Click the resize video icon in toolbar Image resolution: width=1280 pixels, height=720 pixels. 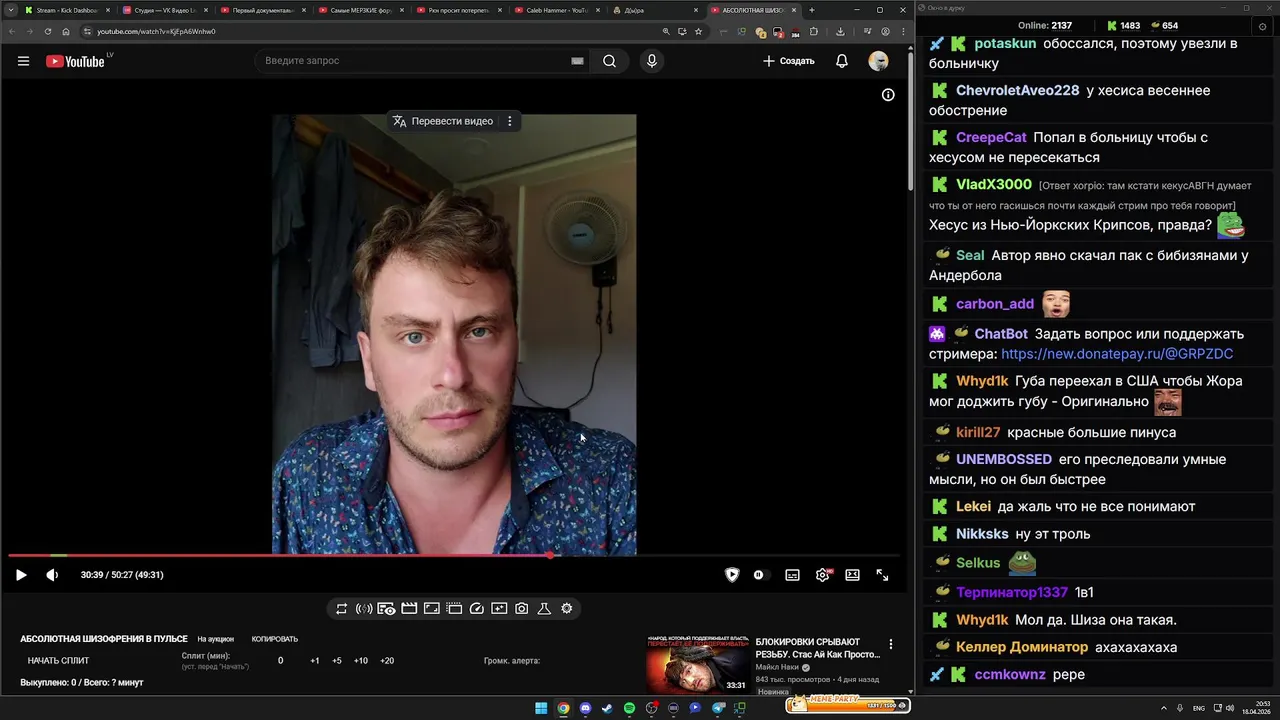tap(432, 608)
